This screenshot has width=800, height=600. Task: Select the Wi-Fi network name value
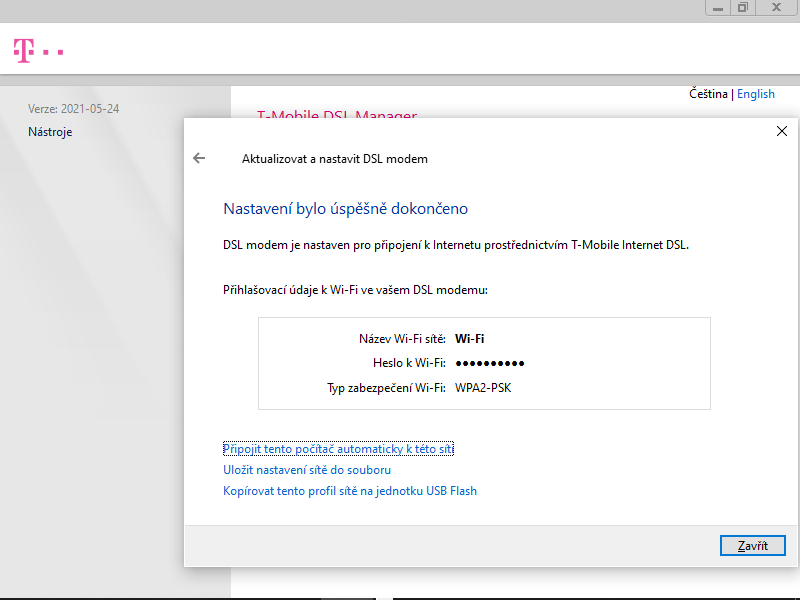(469, 339)
